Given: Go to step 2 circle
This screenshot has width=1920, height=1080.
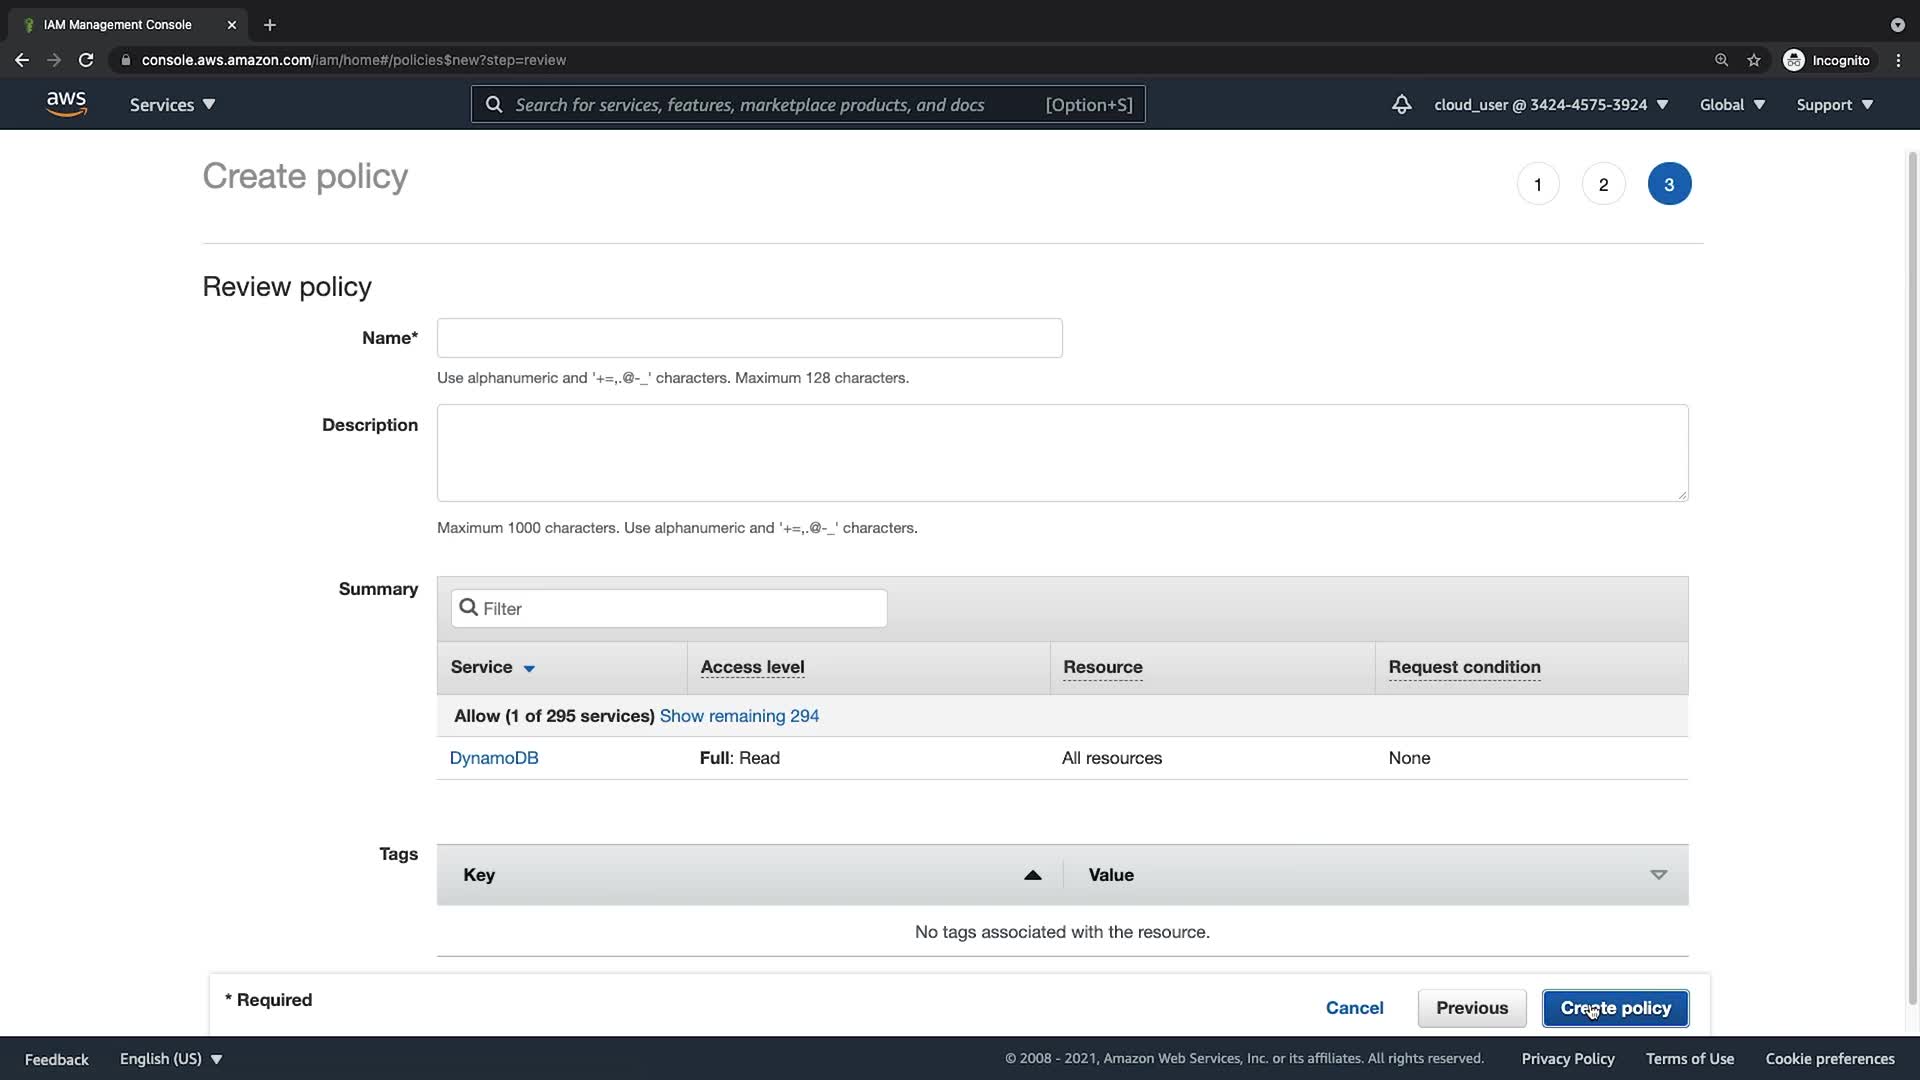Looking at the screenshot, I should (x=1603, y=184).
